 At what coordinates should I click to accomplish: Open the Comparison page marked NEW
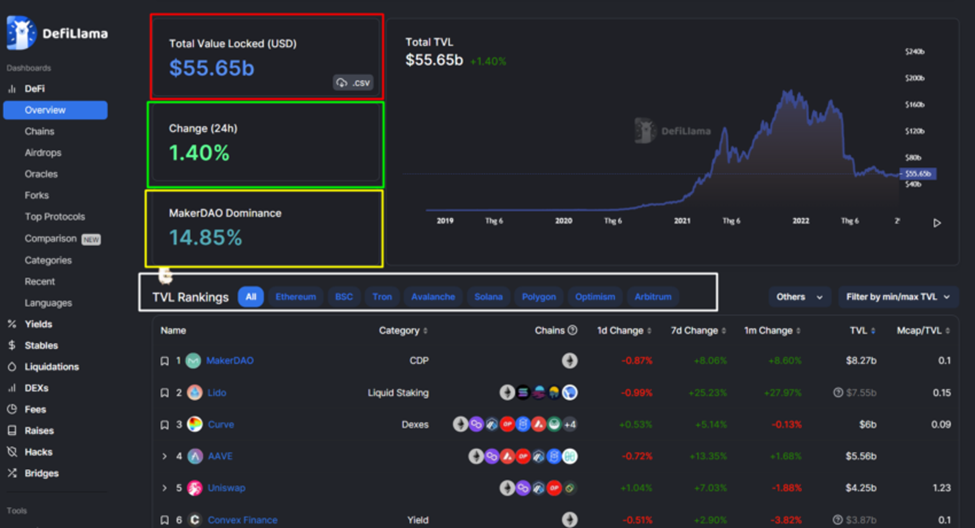62,239
